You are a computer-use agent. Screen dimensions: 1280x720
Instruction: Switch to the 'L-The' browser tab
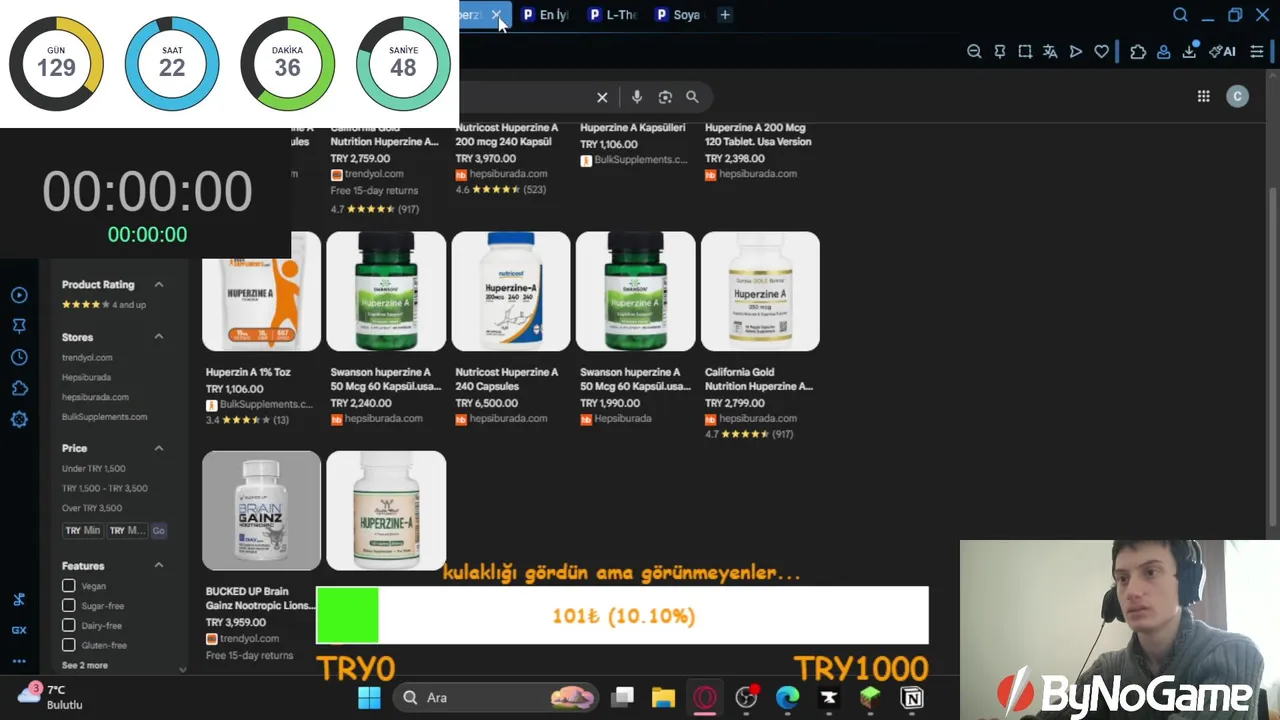[x=612, y=15]
